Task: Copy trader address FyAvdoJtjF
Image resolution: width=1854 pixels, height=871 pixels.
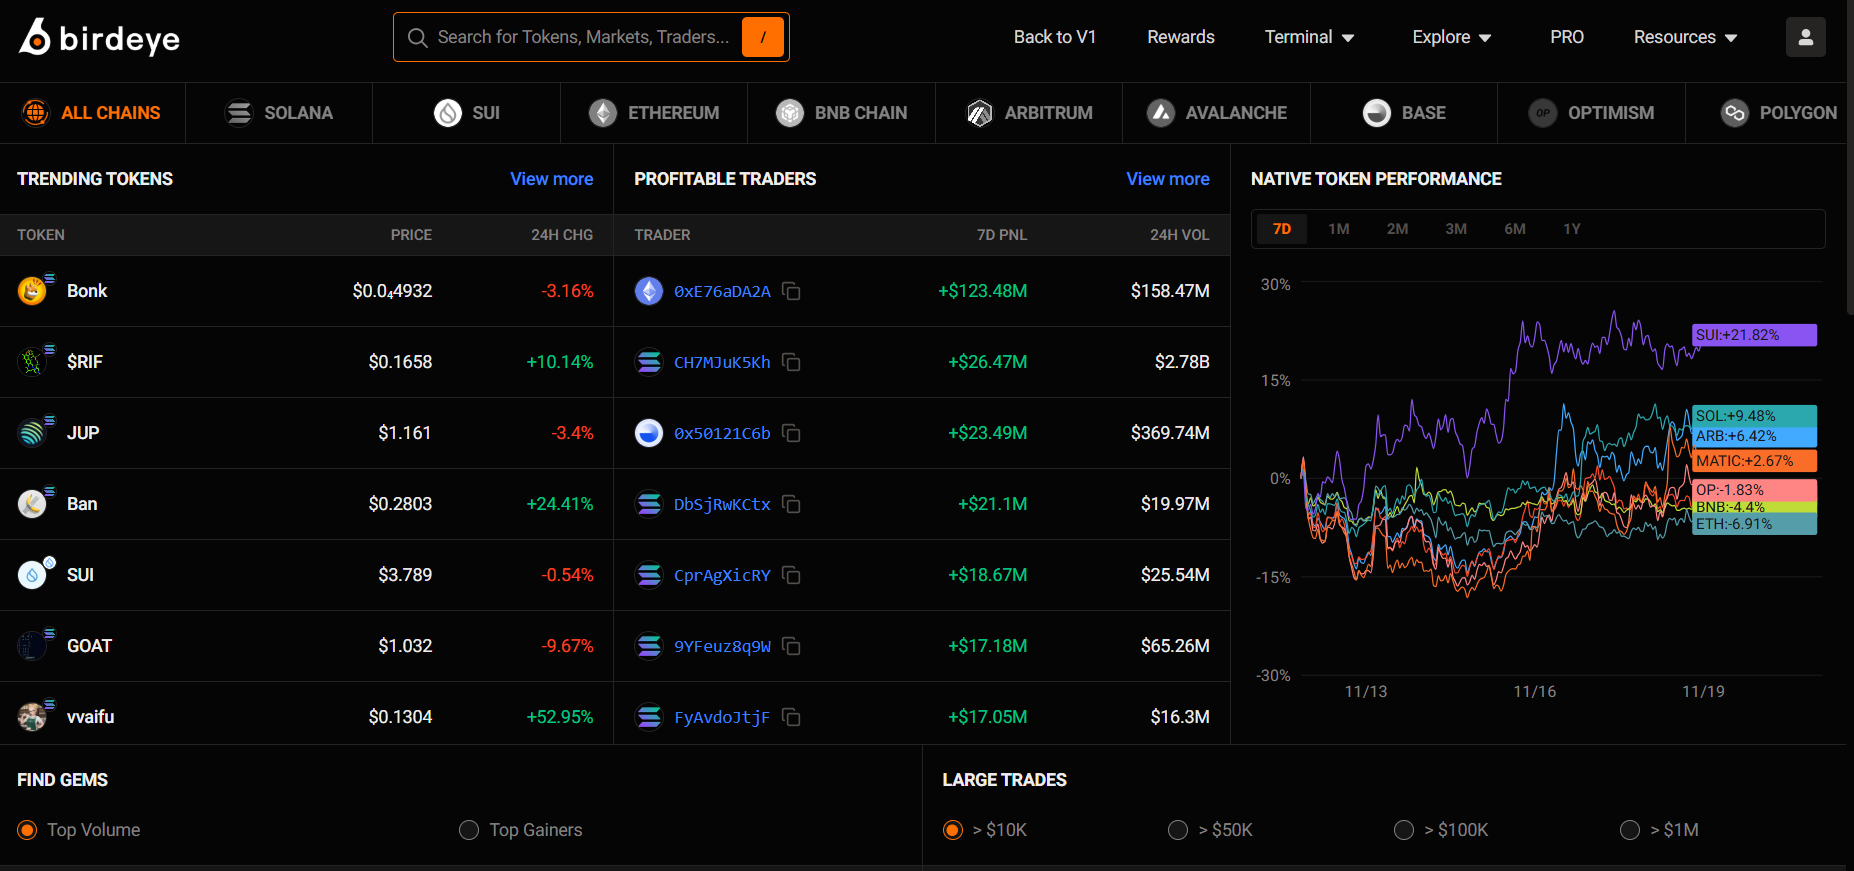Action: pos(791,717)
